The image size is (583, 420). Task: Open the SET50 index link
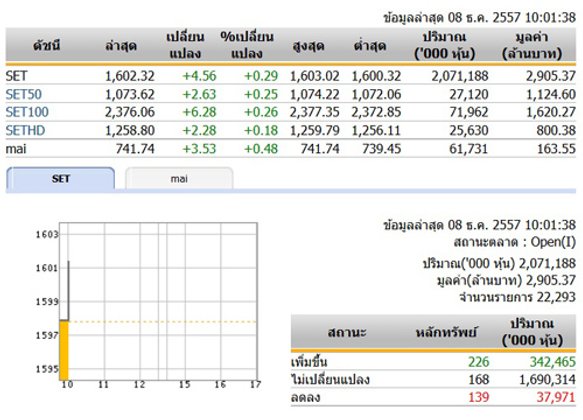[x=23, y=94]
